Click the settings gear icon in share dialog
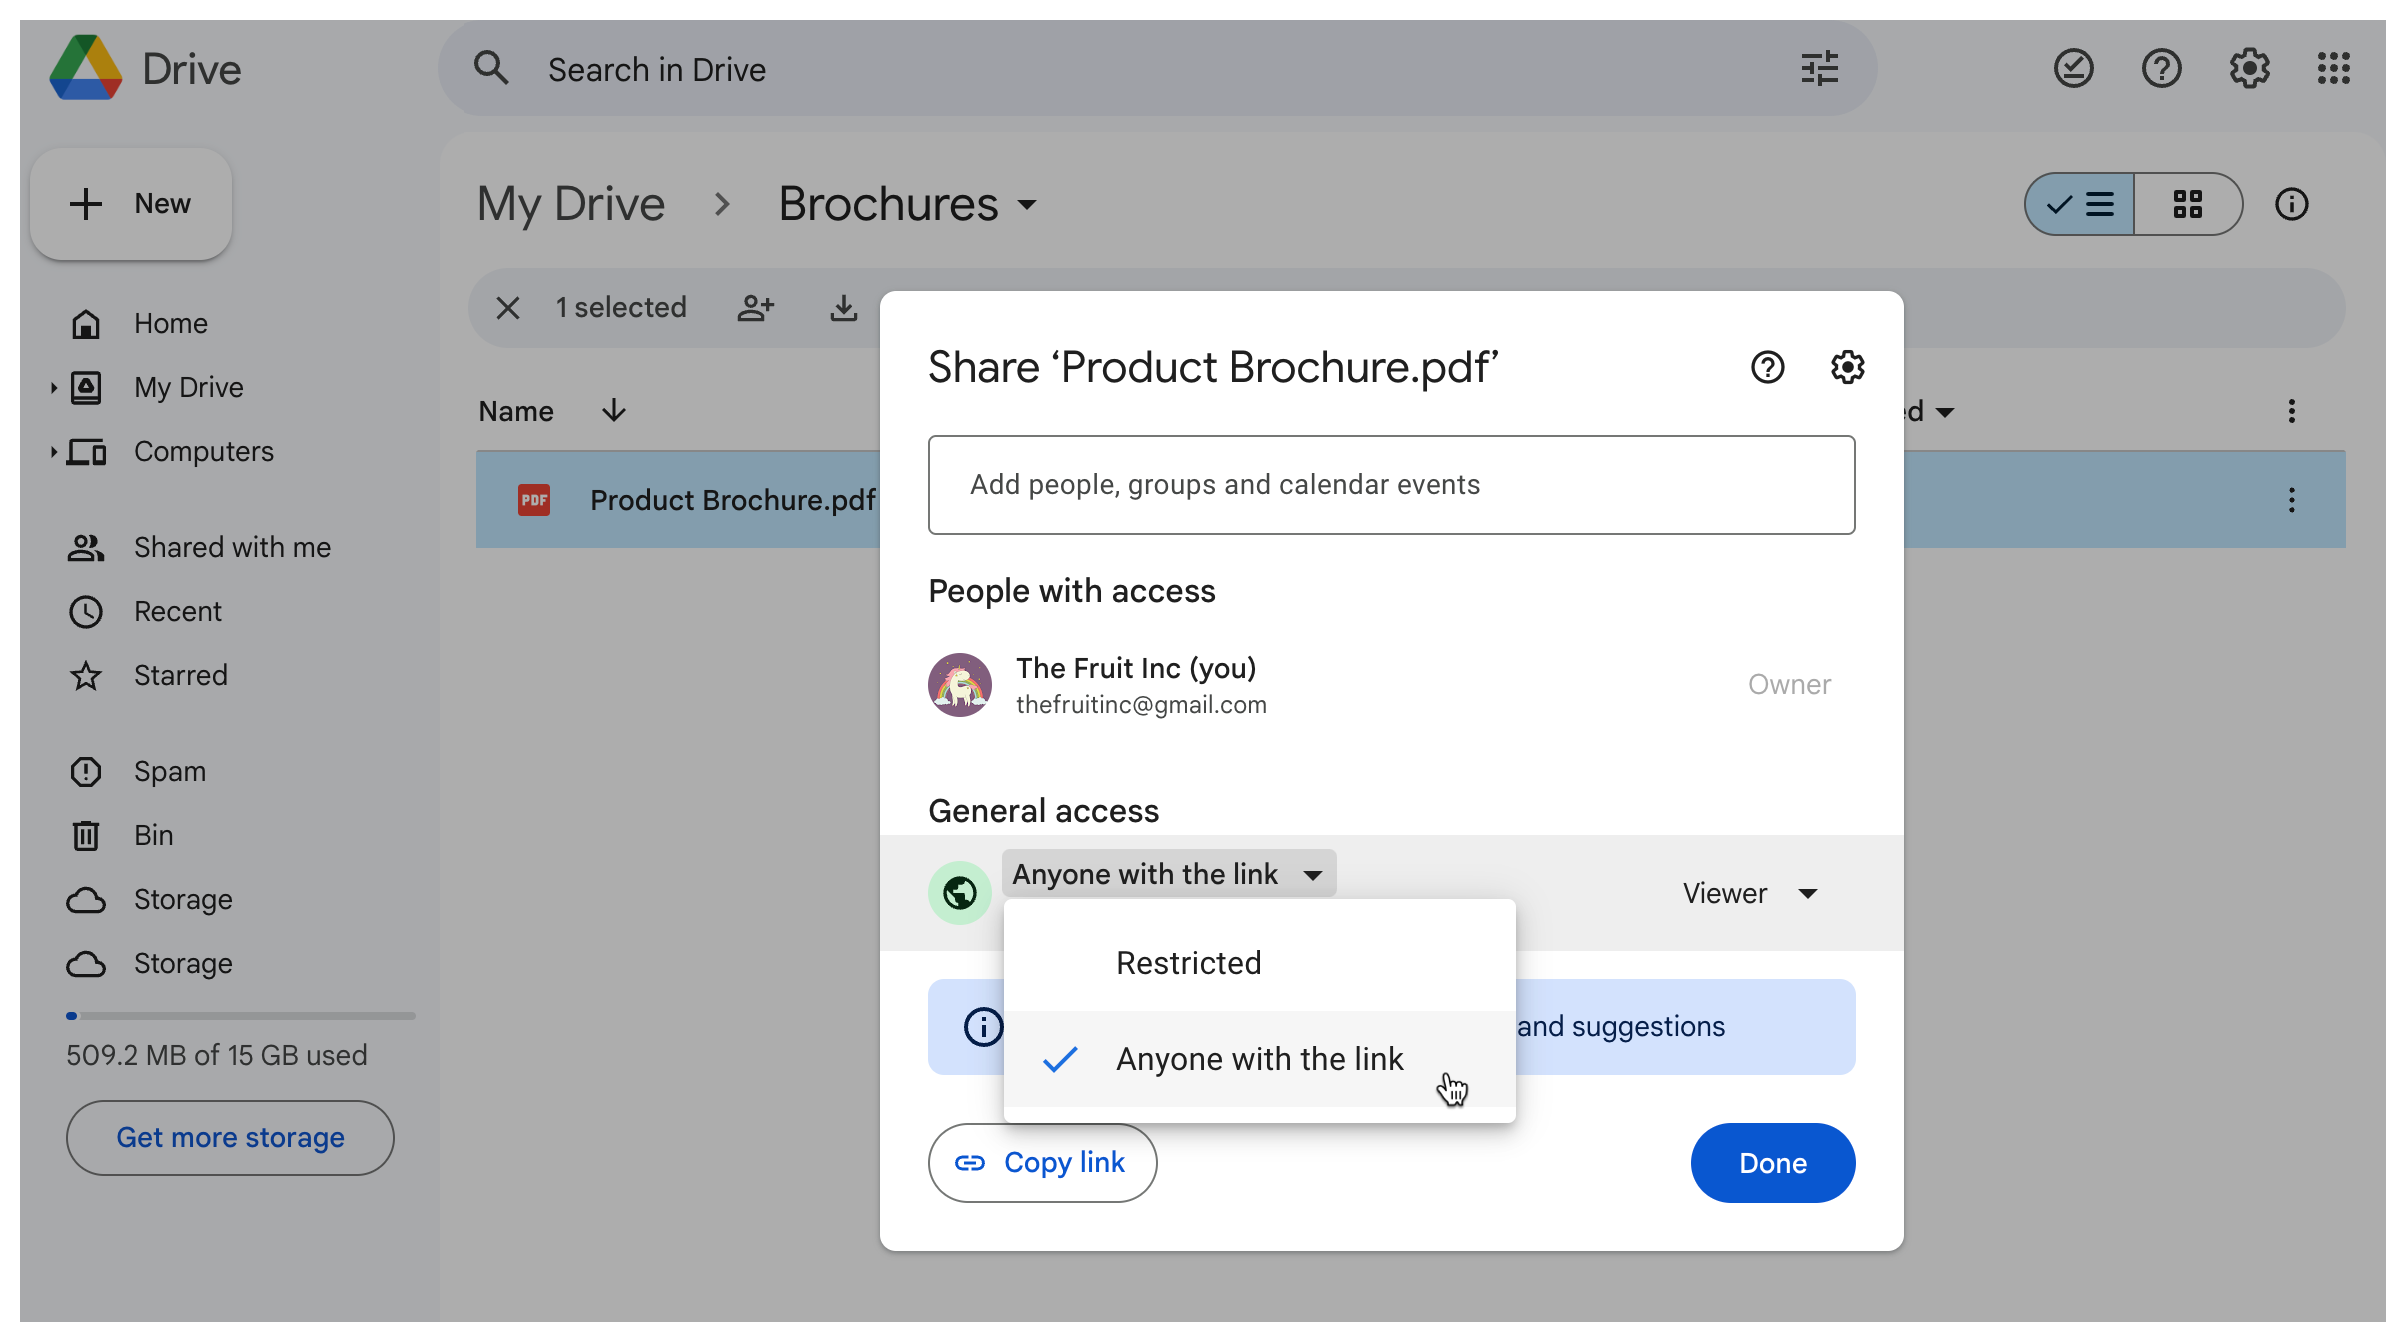The width and height of the screenshot is (2406, 1322). [1846, 366]
